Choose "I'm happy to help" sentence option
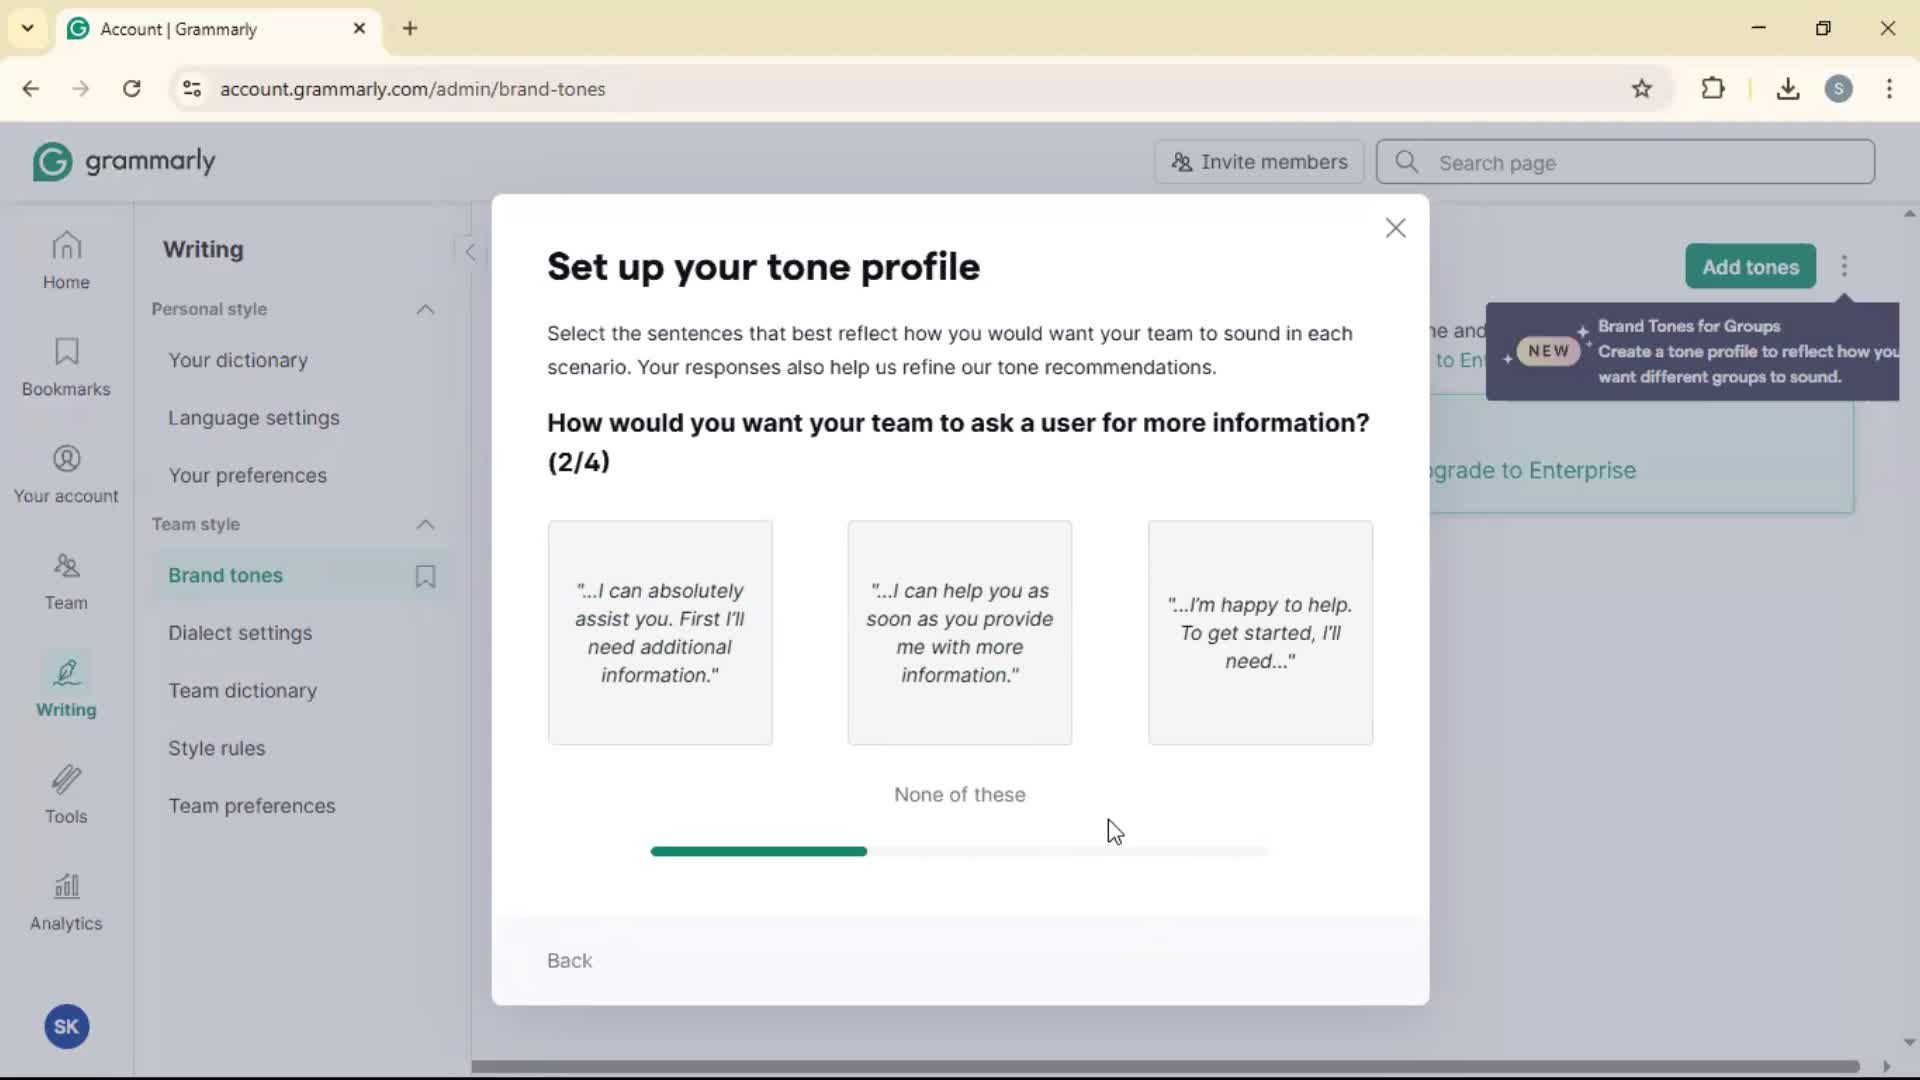This screenshot has width=1920, height=1080. pyautogui.click(x=1260, y=632)
